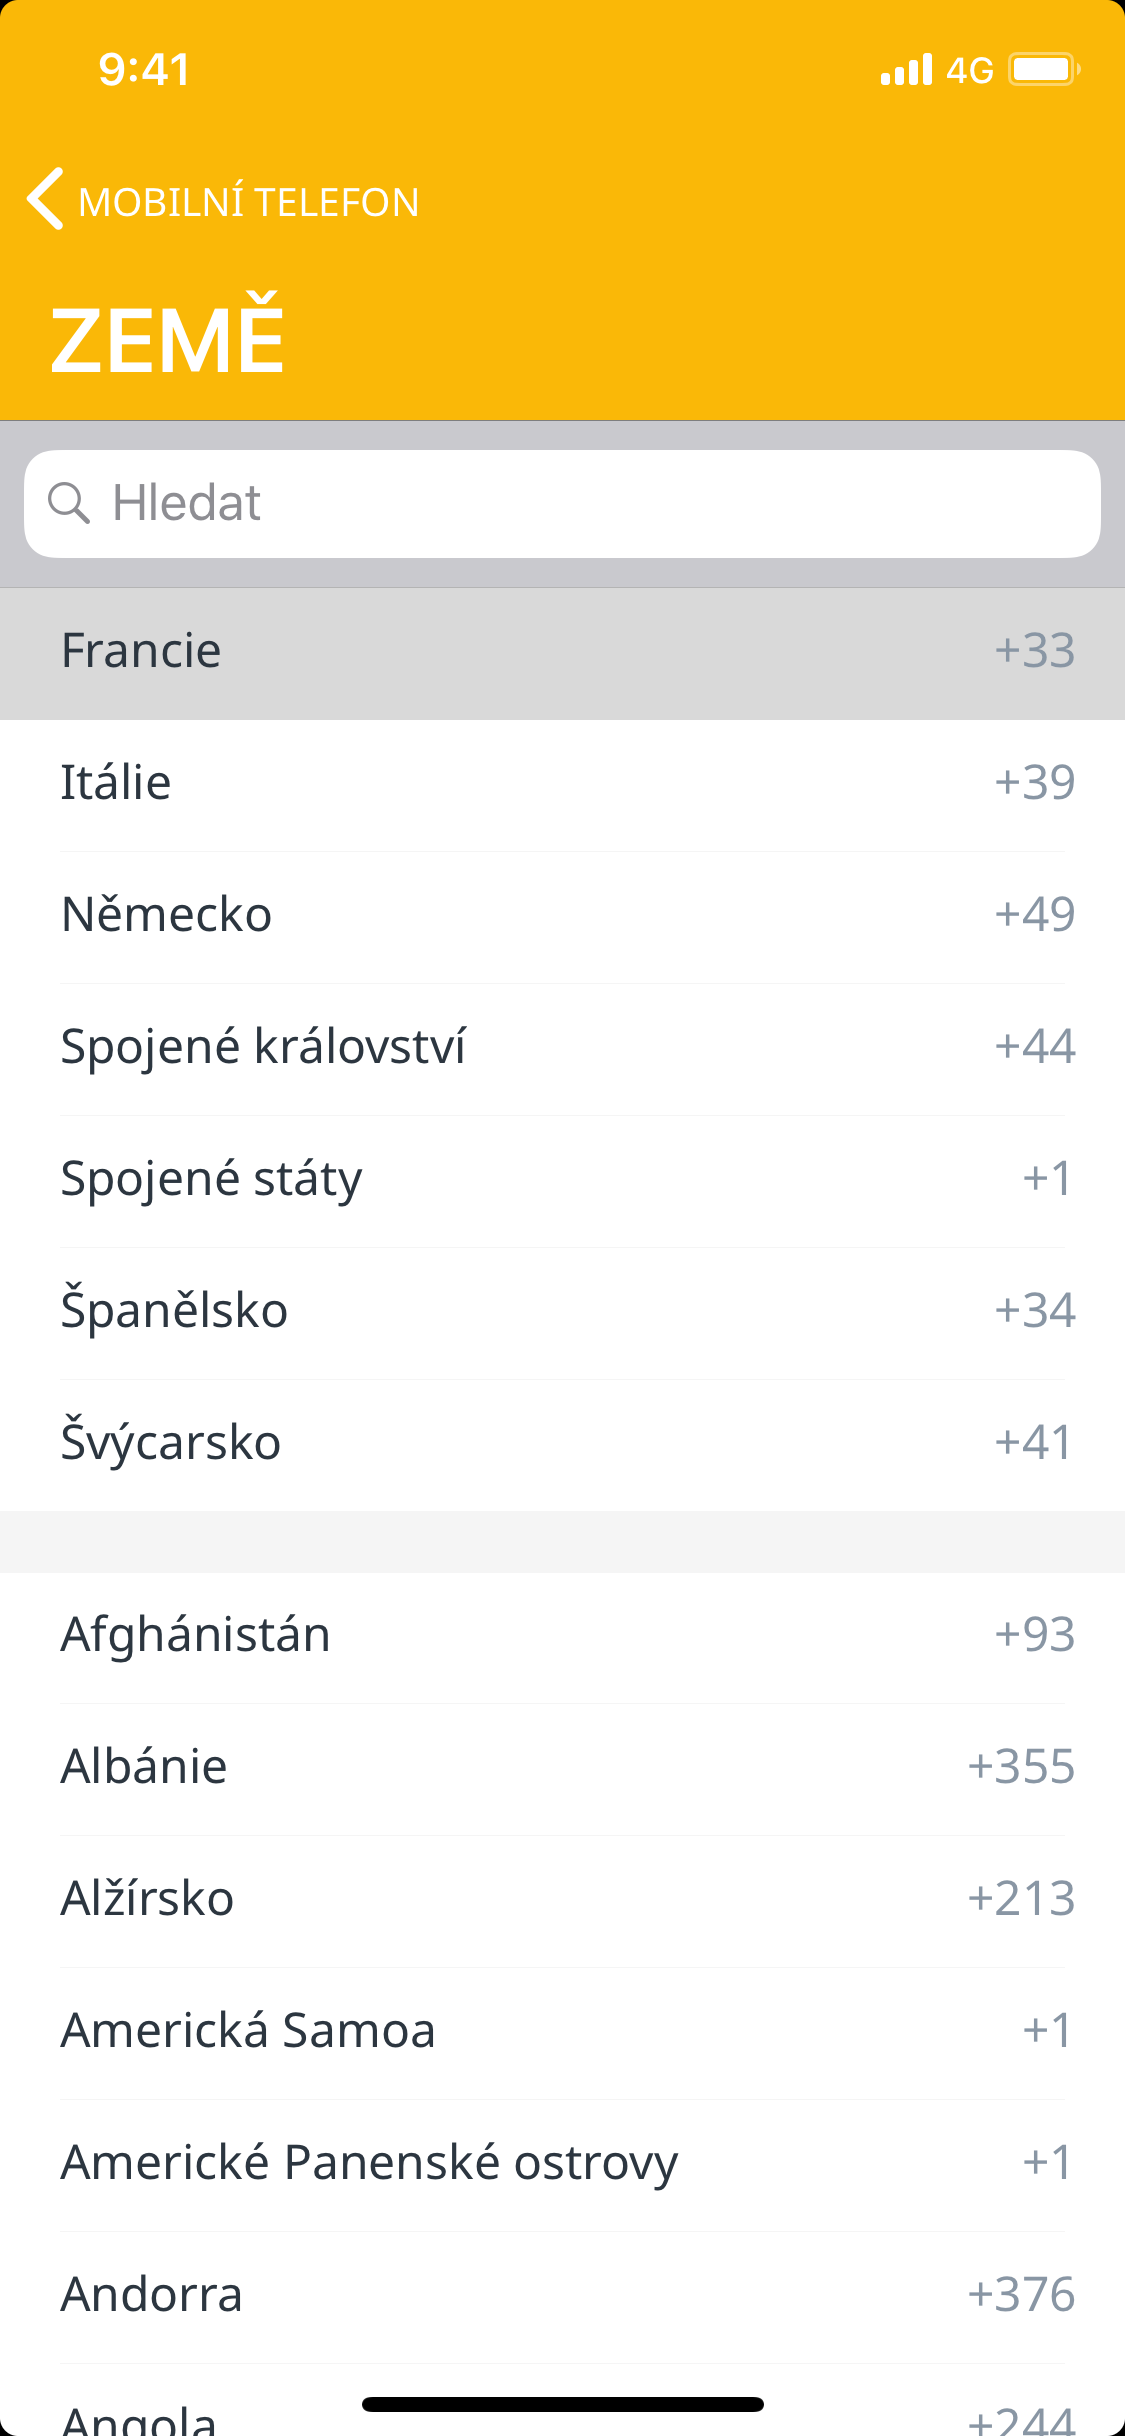The width and height of the screenshot is (1125, 2436).
Task: Choose Itálie as the country
Action: coord(562,783)
